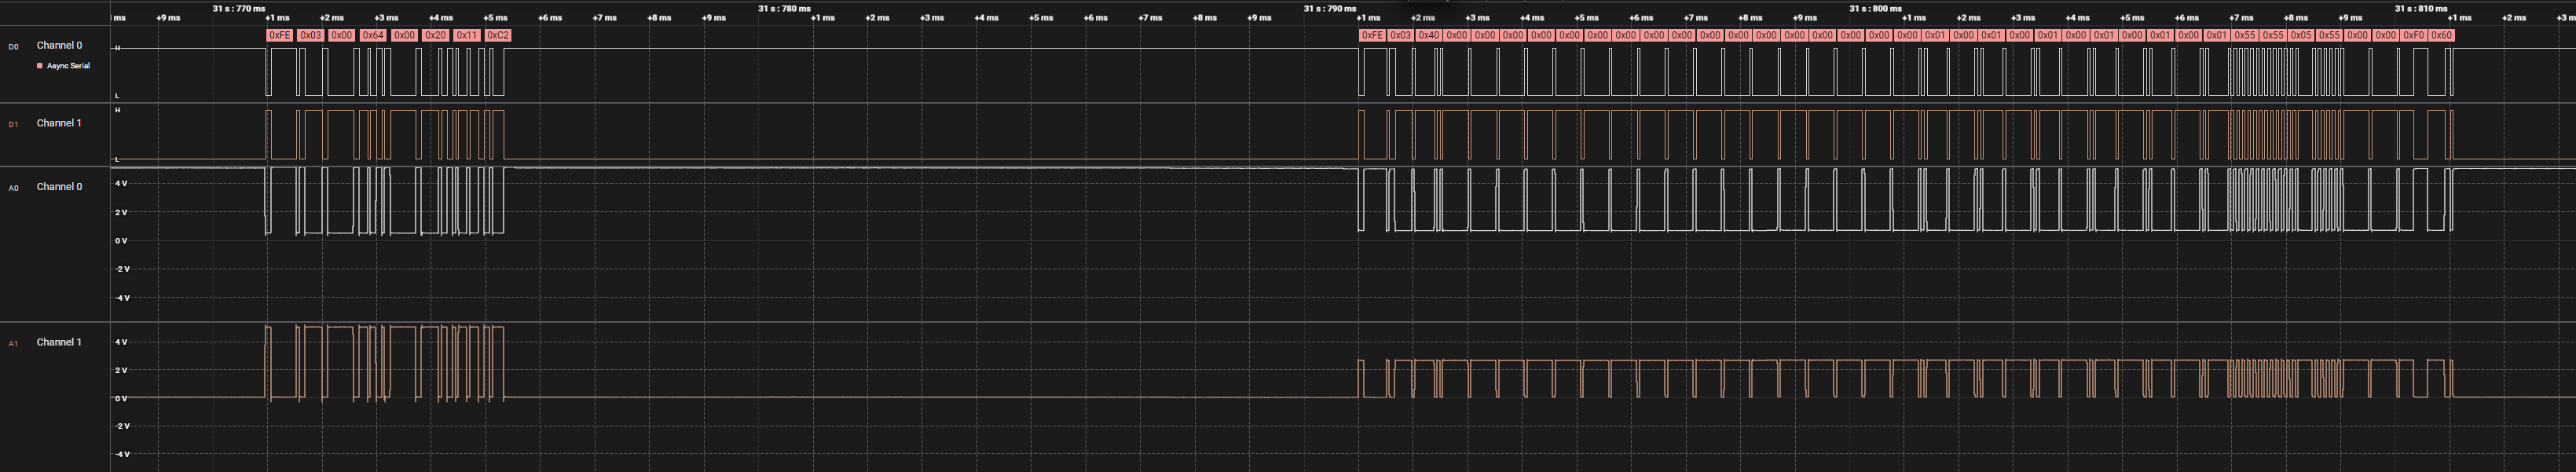Click the 0x64 decoded byte in first packet
This screenshot has height=472, width=2576.
[x=372, y=35]
